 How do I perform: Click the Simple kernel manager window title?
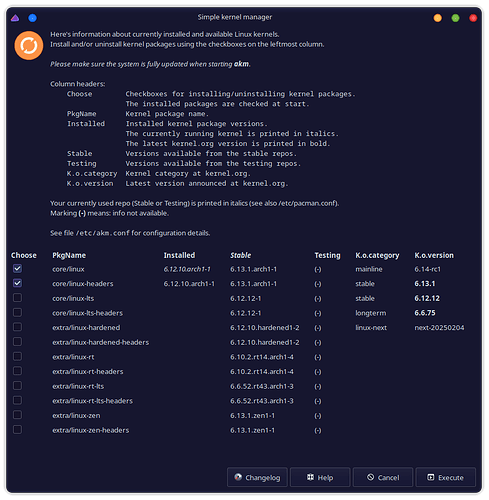235,17
